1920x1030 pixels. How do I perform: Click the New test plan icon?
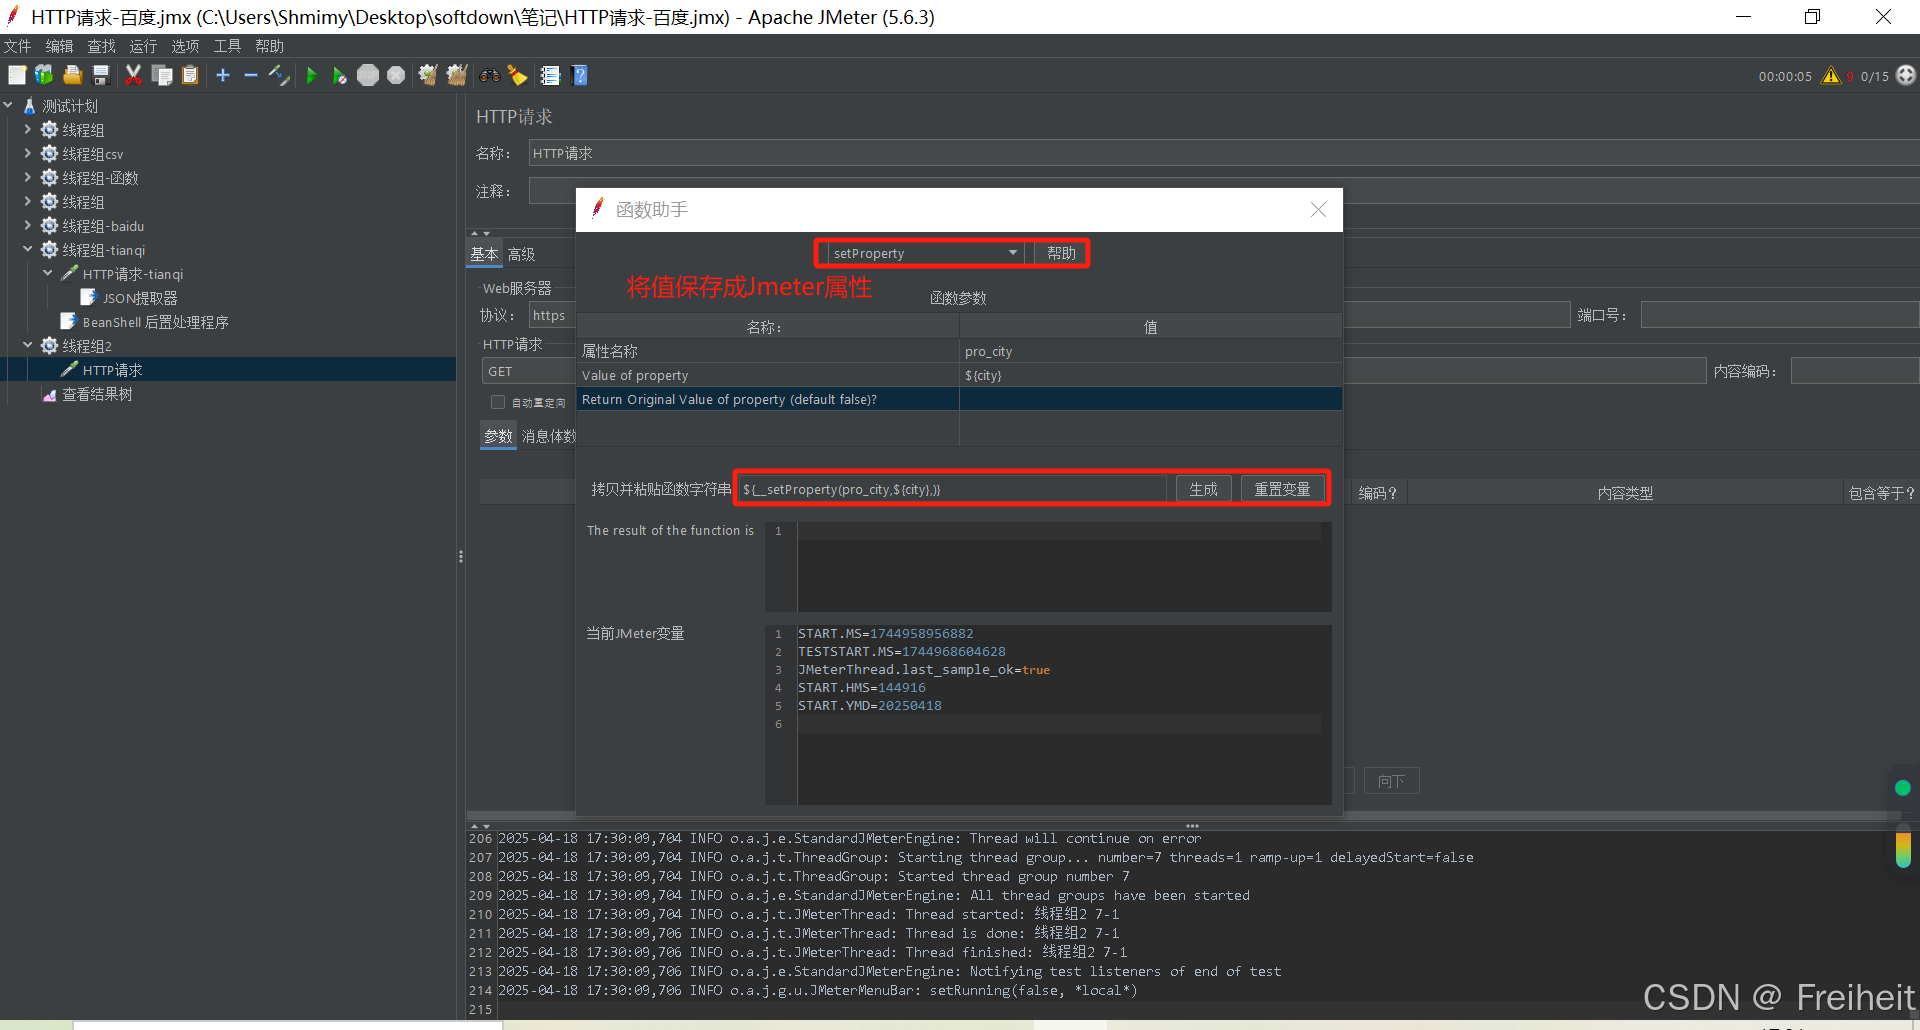[17, 75]
